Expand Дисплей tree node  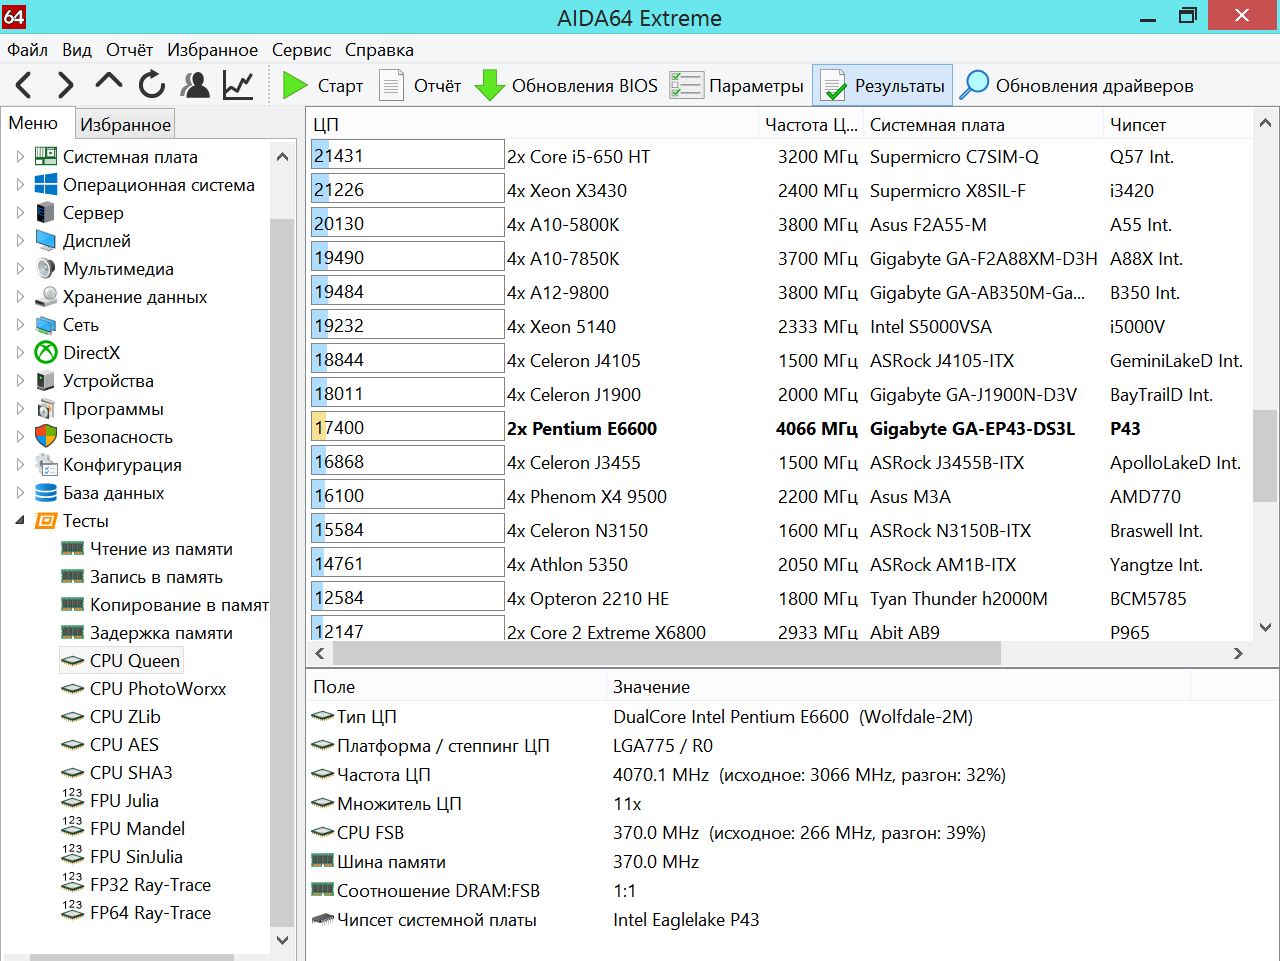coord(20,241)
